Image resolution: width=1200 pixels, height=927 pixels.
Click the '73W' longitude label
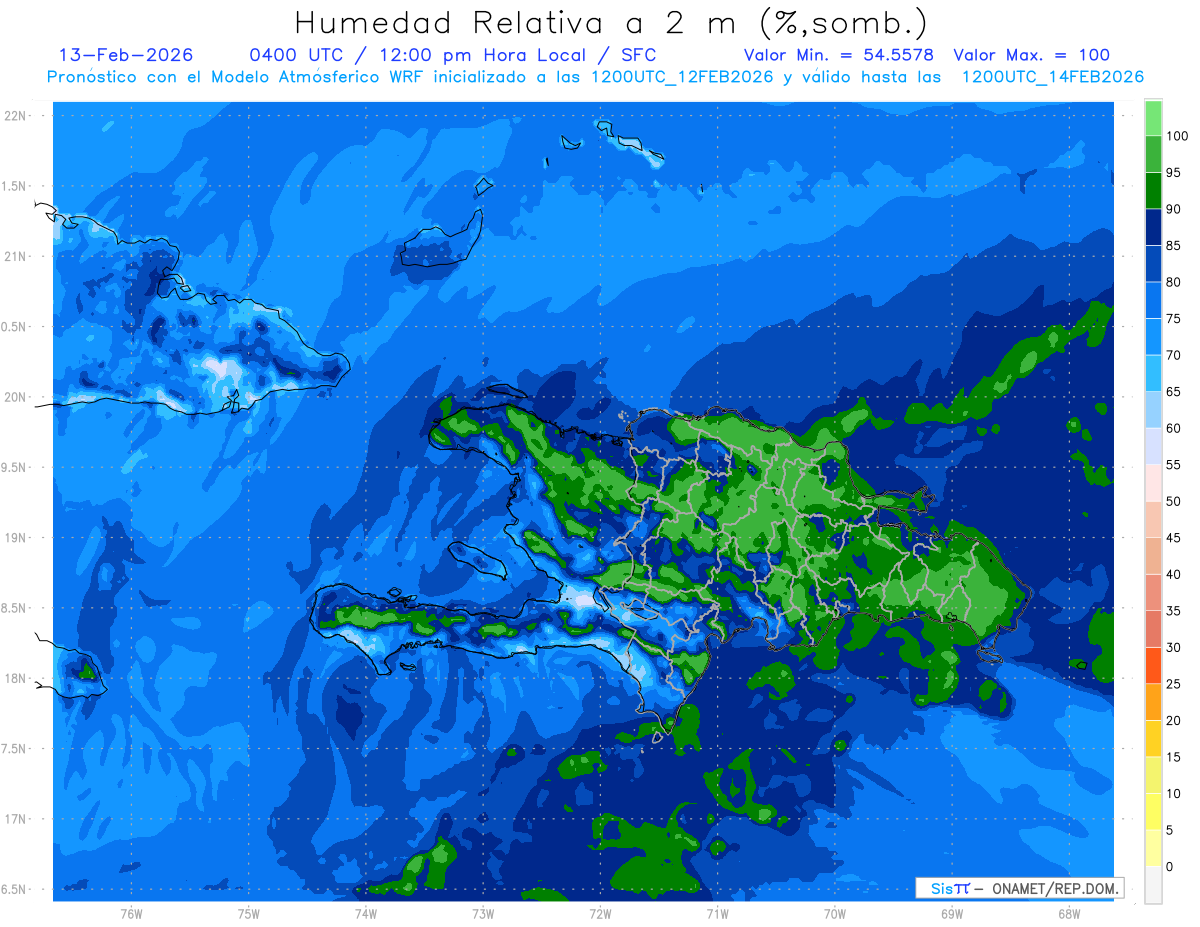pyautogui.click(x=483, y=913)
